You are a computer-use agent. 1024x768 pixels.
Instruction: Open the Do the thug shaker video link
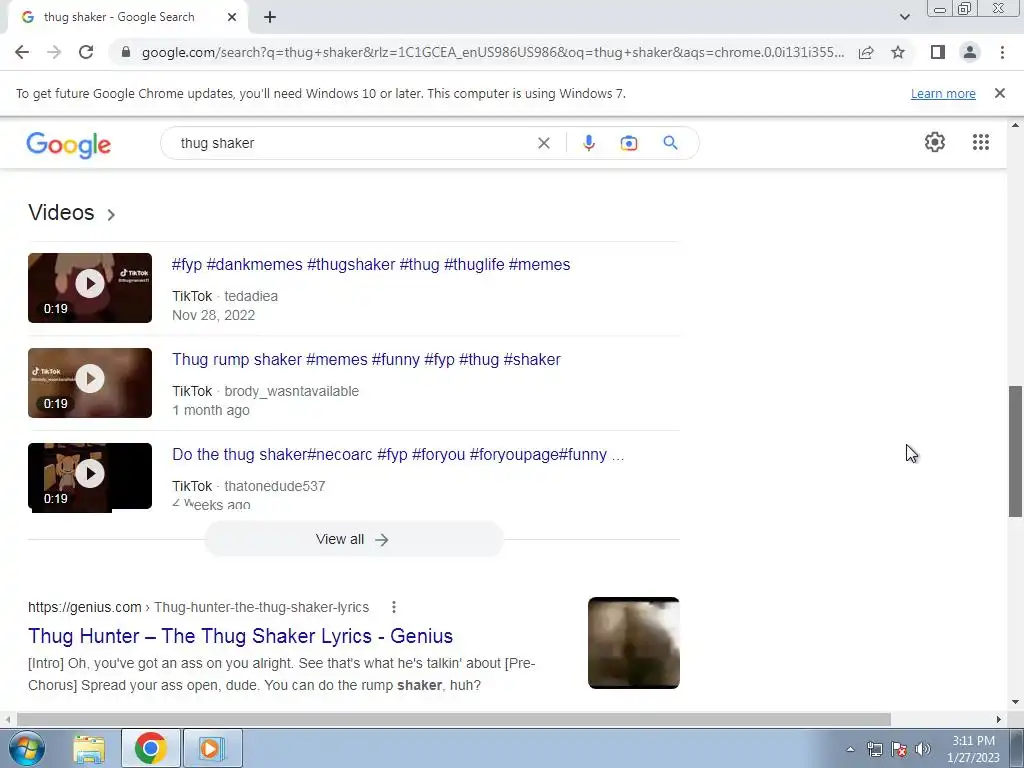(398, 455)
